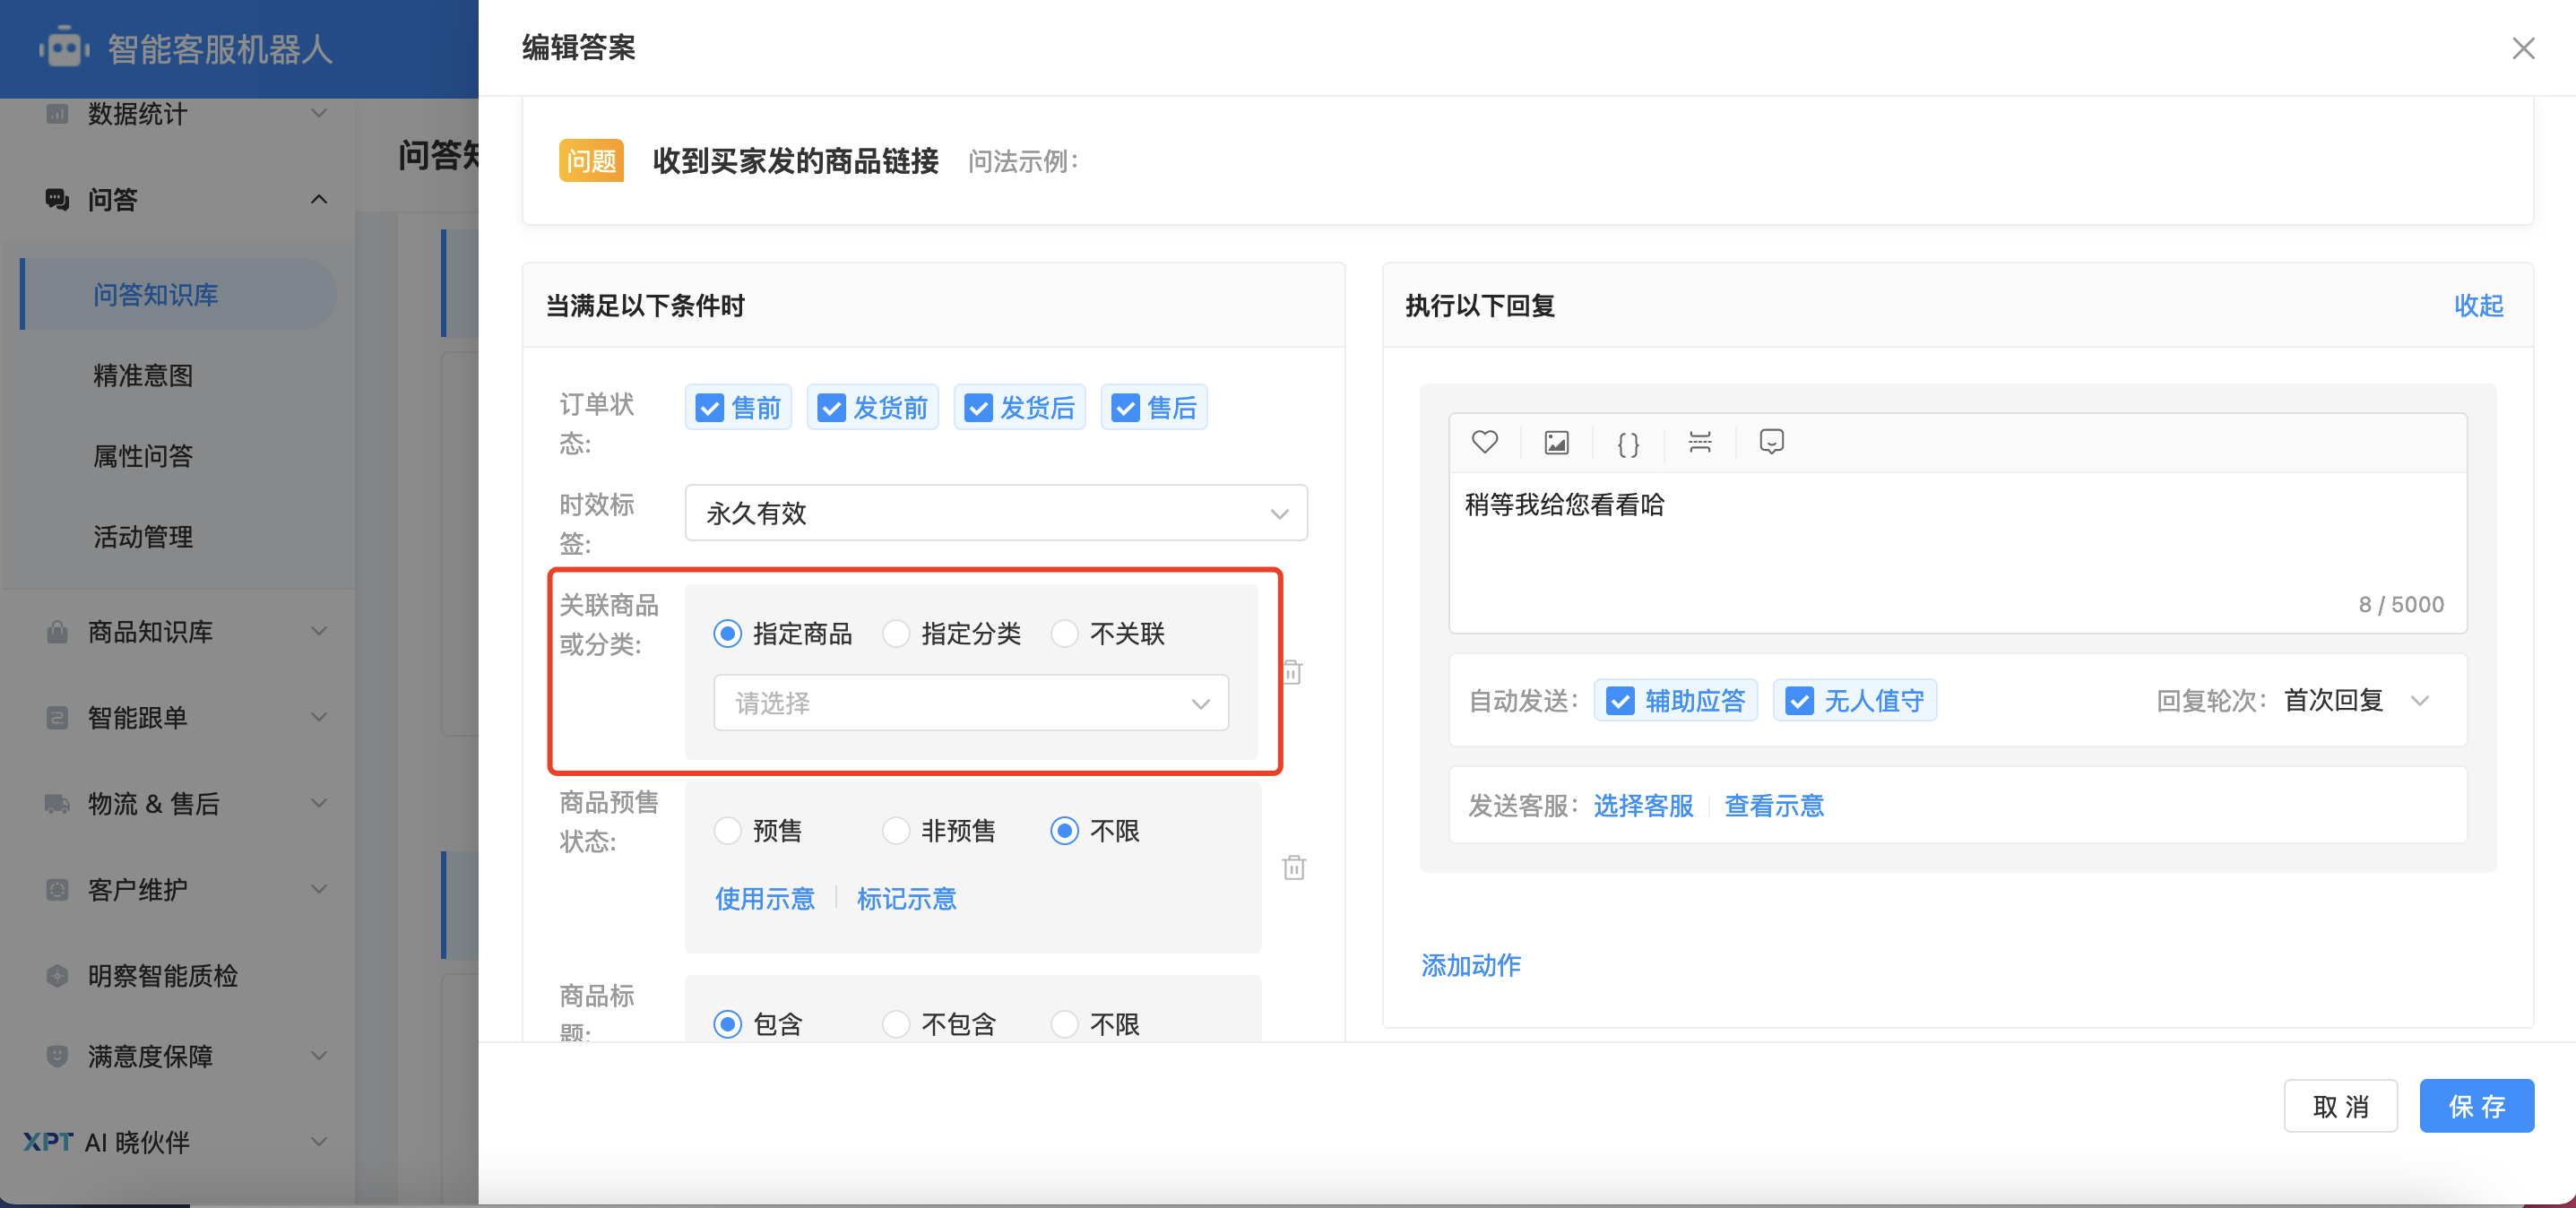Expand the 数据统计 menu chevron
Screen dimensions: 2576x1208
pos(319,113)
